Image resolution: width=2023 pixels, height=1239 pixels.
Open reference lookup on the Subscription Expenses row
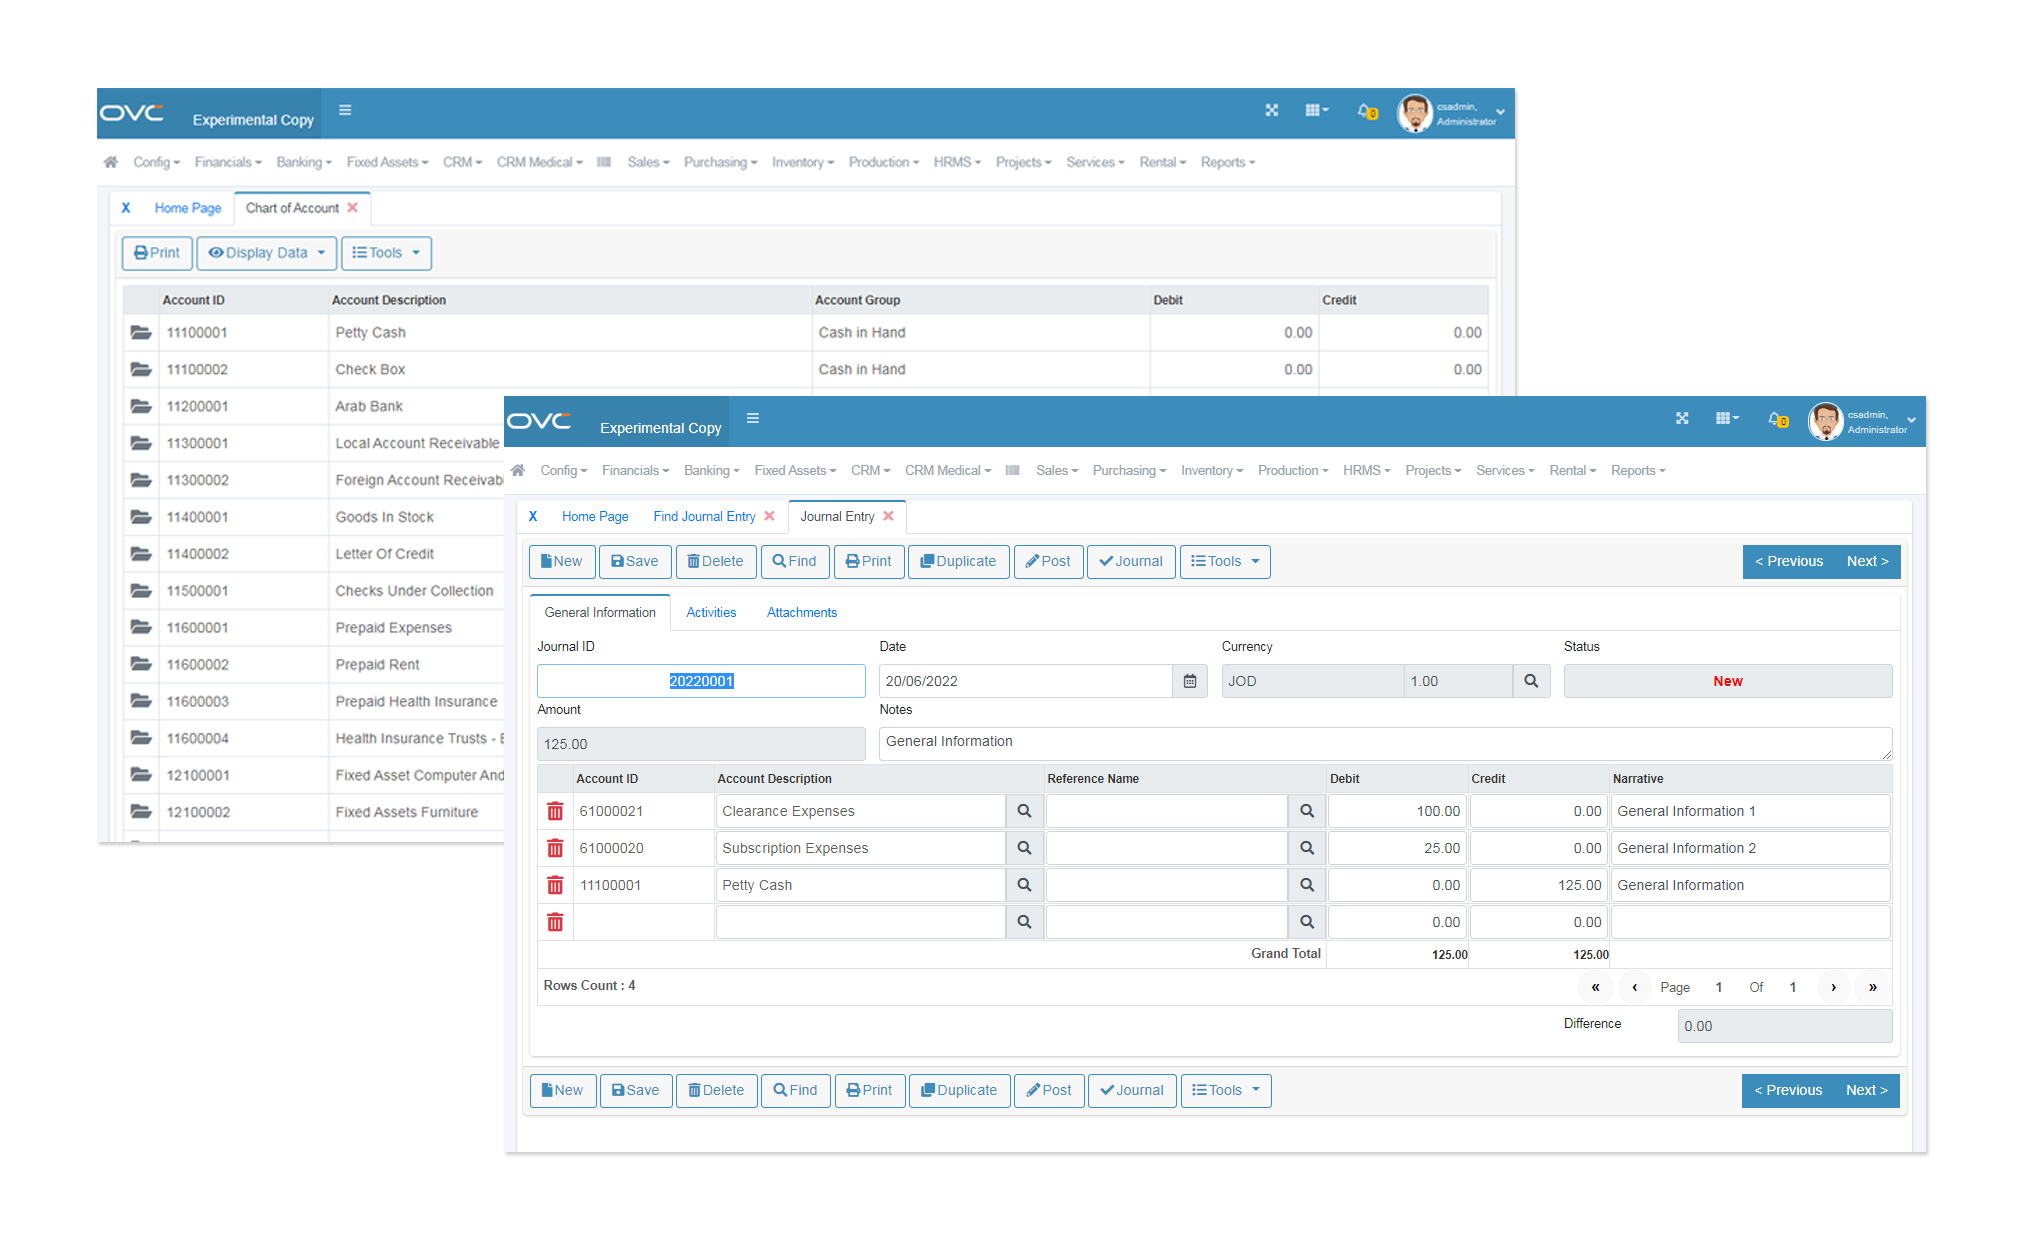pyautogui.click(x=1306, y=847)
